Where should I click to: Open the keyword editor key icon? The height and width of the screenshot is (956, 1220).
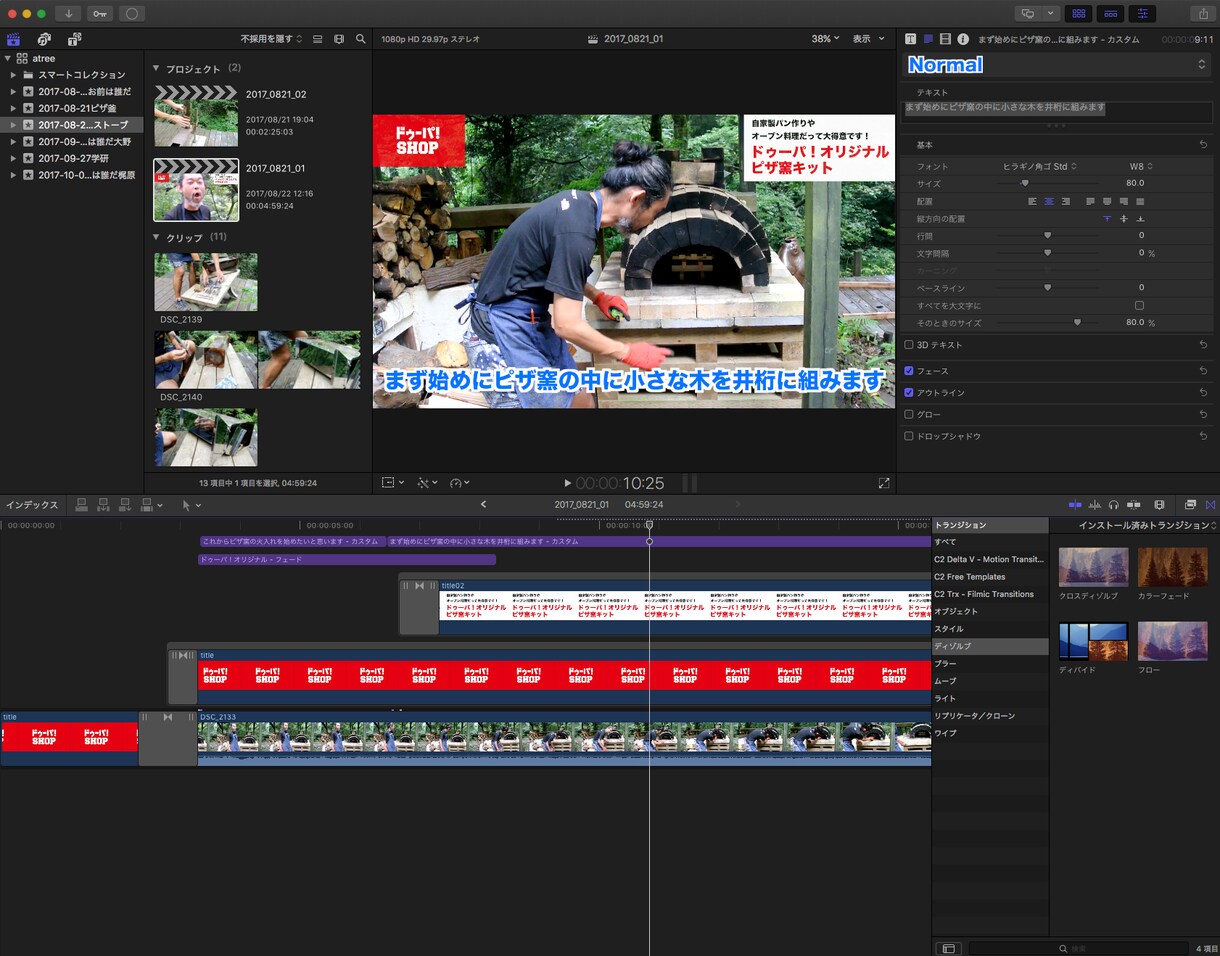click(100, 13)
